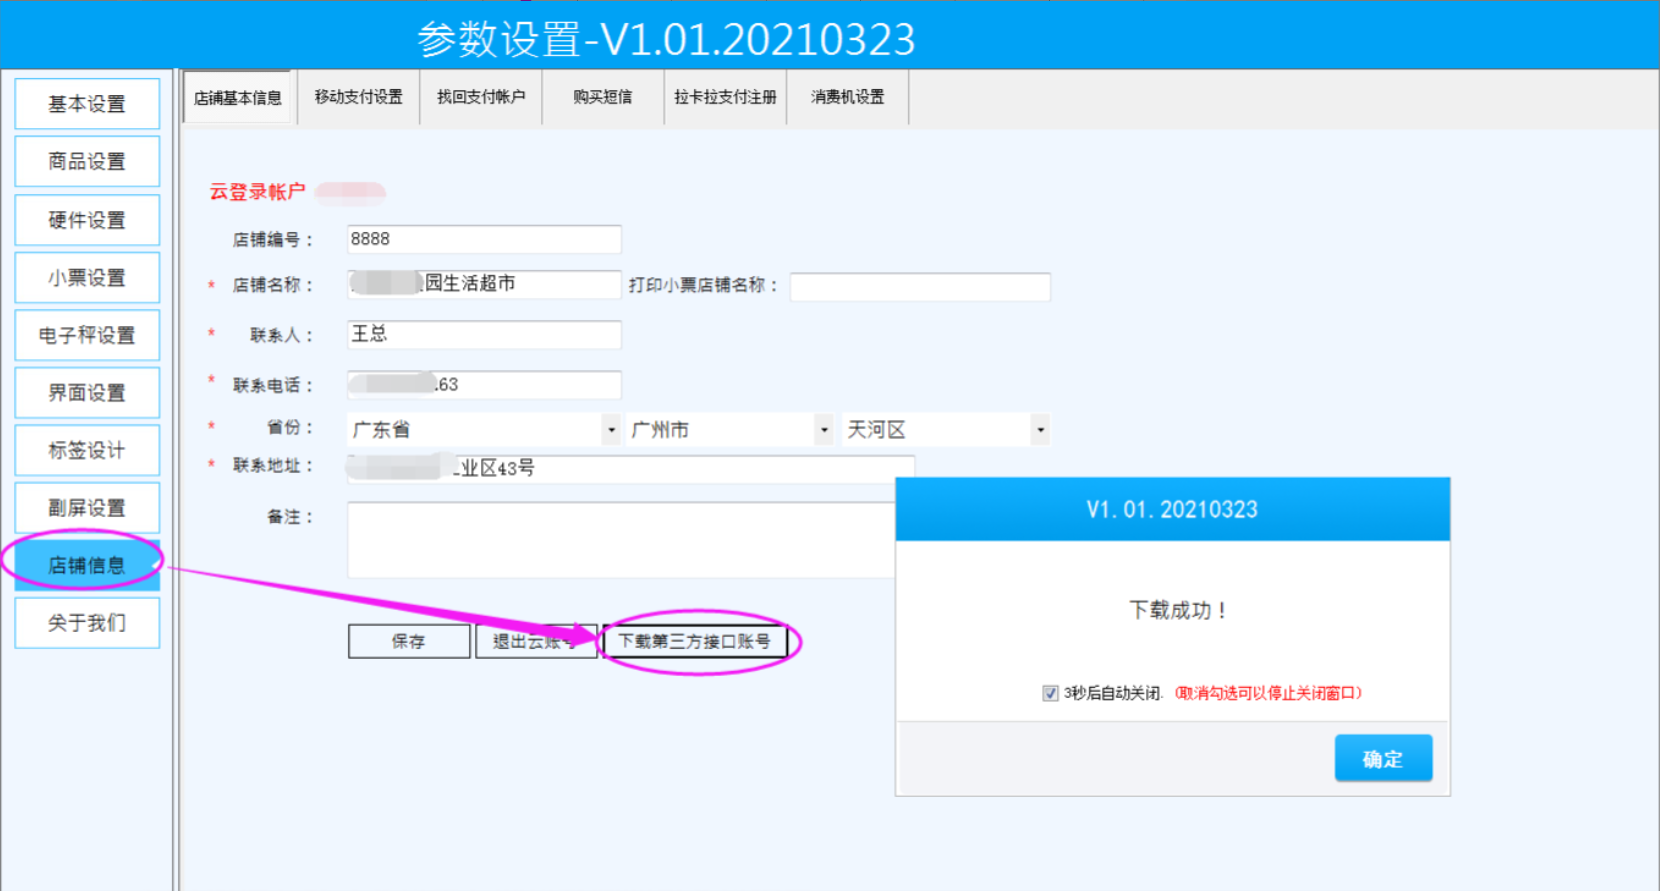Uncheck the 3秒后自动关闭 checkbox

pos(1050,693)
